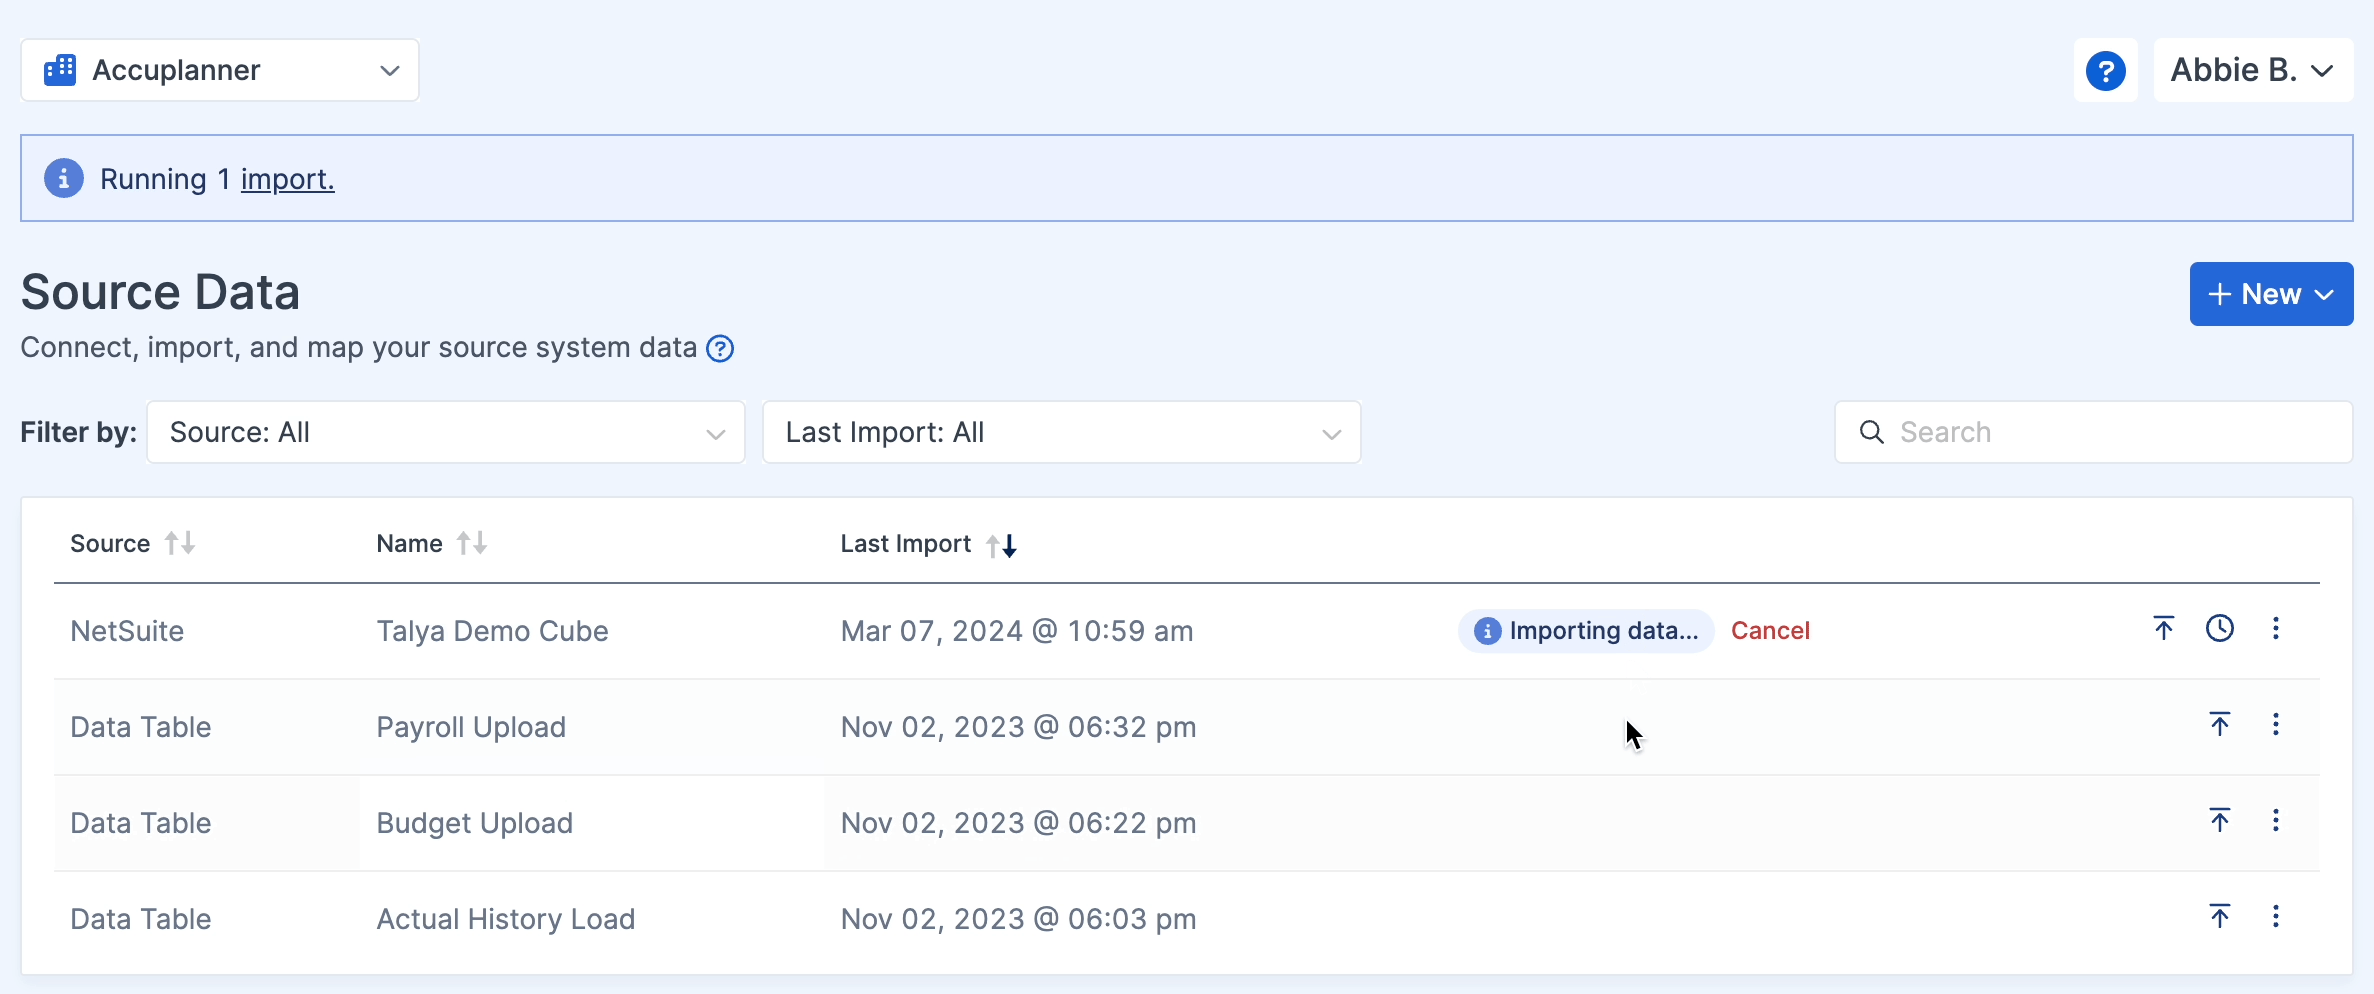
Task: Open the Abbie B. account menu
Action: [x=2252, y=69]
